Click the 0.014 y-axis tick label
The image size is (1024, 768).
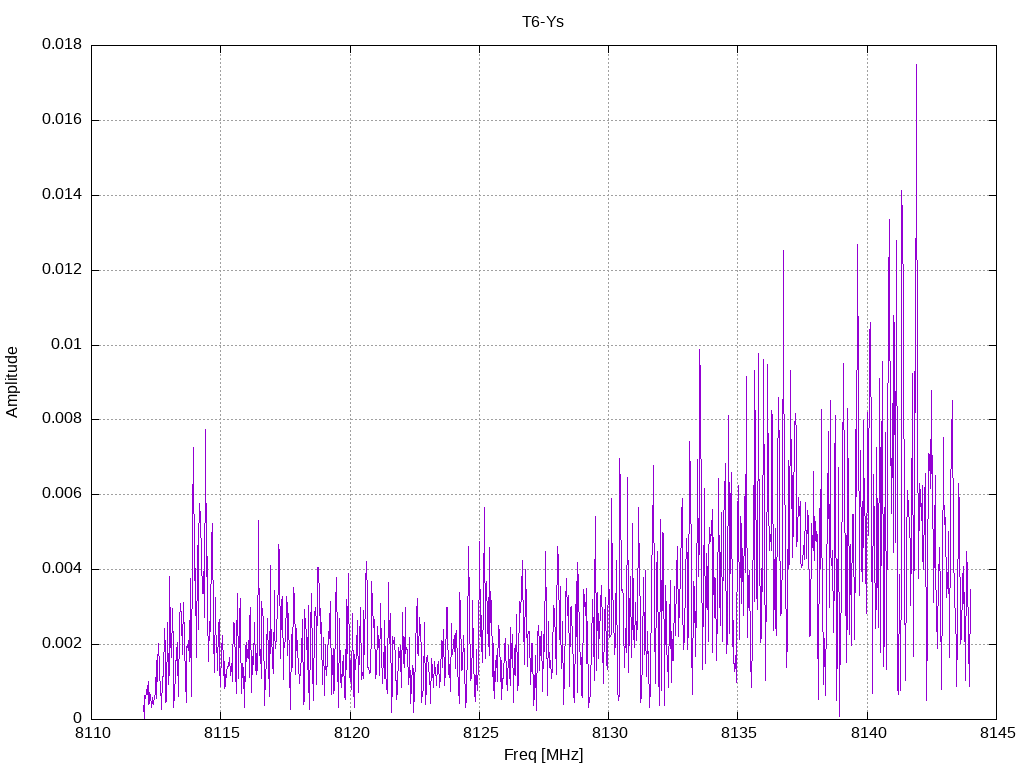click(x=62, y=195)
